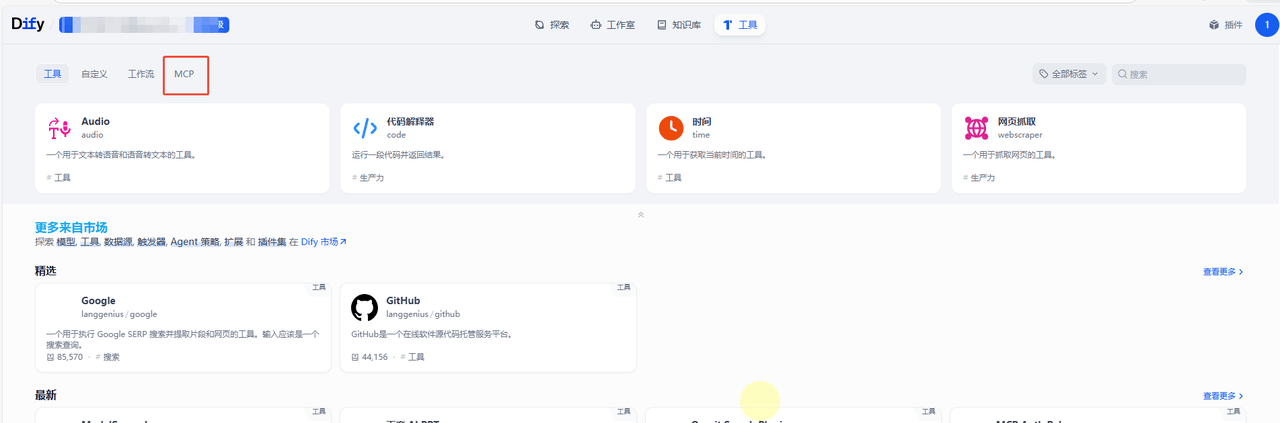This screenshot has width=1280, height=423.
Task: Click the 插件集 marketplace link
Action: tap(272, 242)
